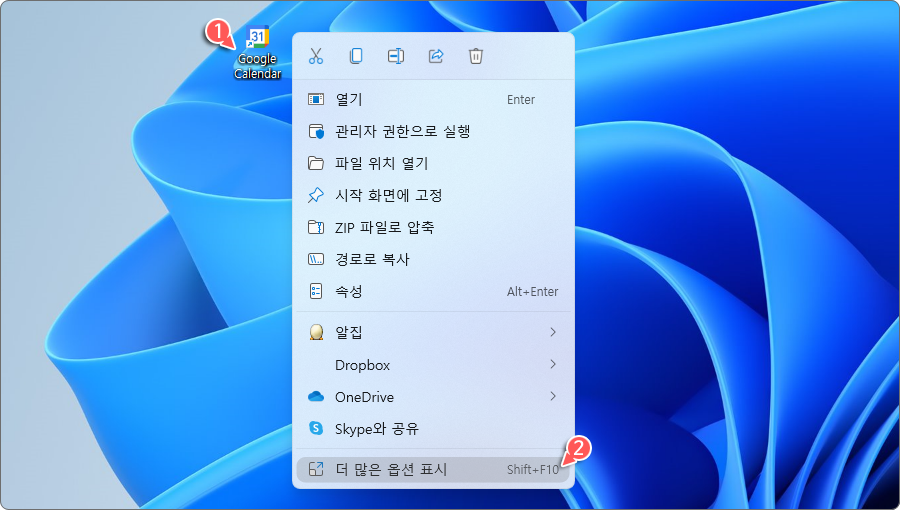Viewport: 900px width, 510px height.
Task: Click the zip folder icon beside ZIP 파일로 압축
Action: [316, 227]
